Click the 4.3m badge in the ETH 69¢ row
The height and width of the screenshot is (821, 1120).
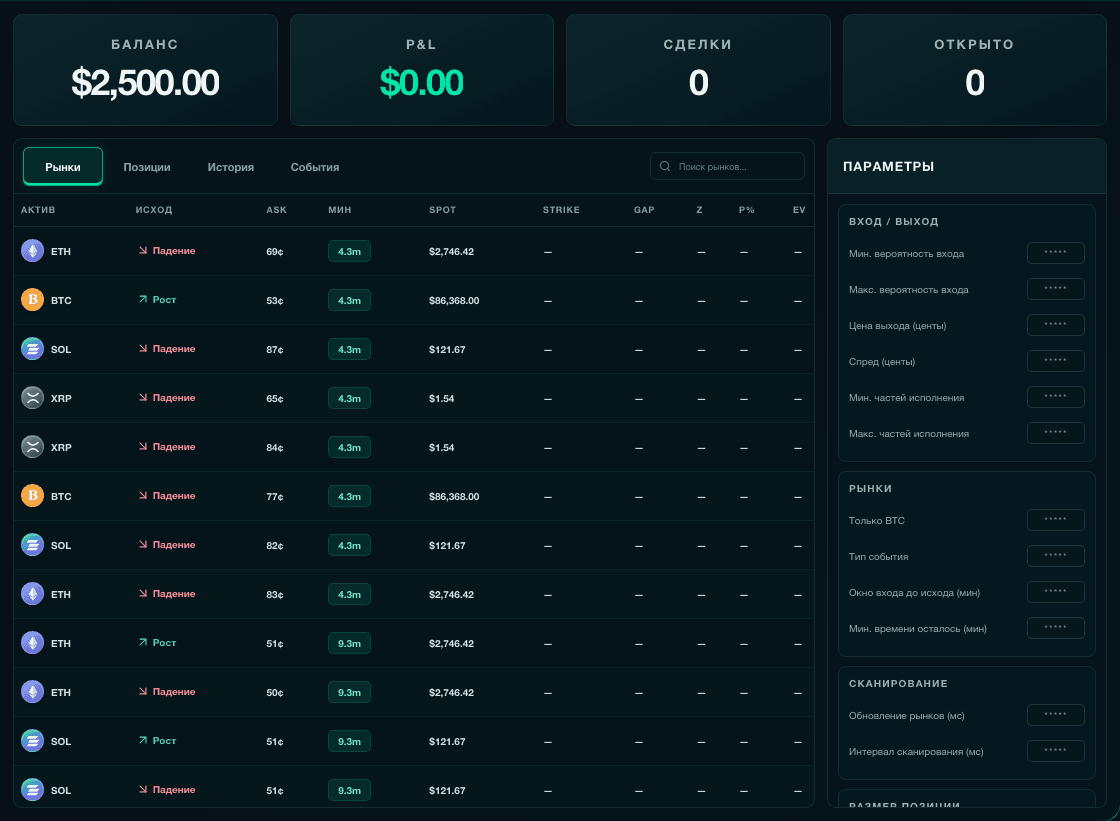tap(349, 252)
